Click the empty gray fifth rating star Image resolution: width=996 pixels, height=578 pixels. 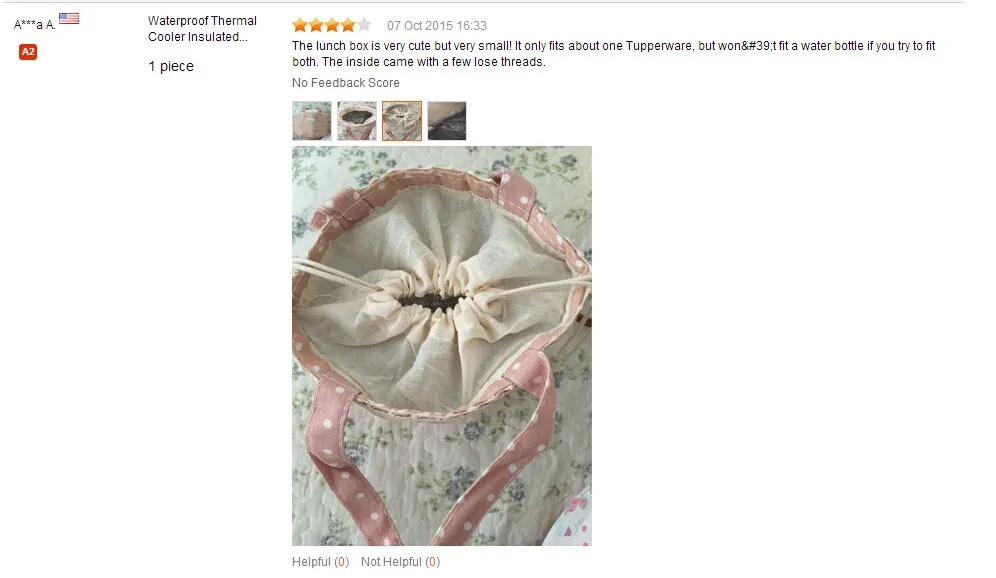363,25
